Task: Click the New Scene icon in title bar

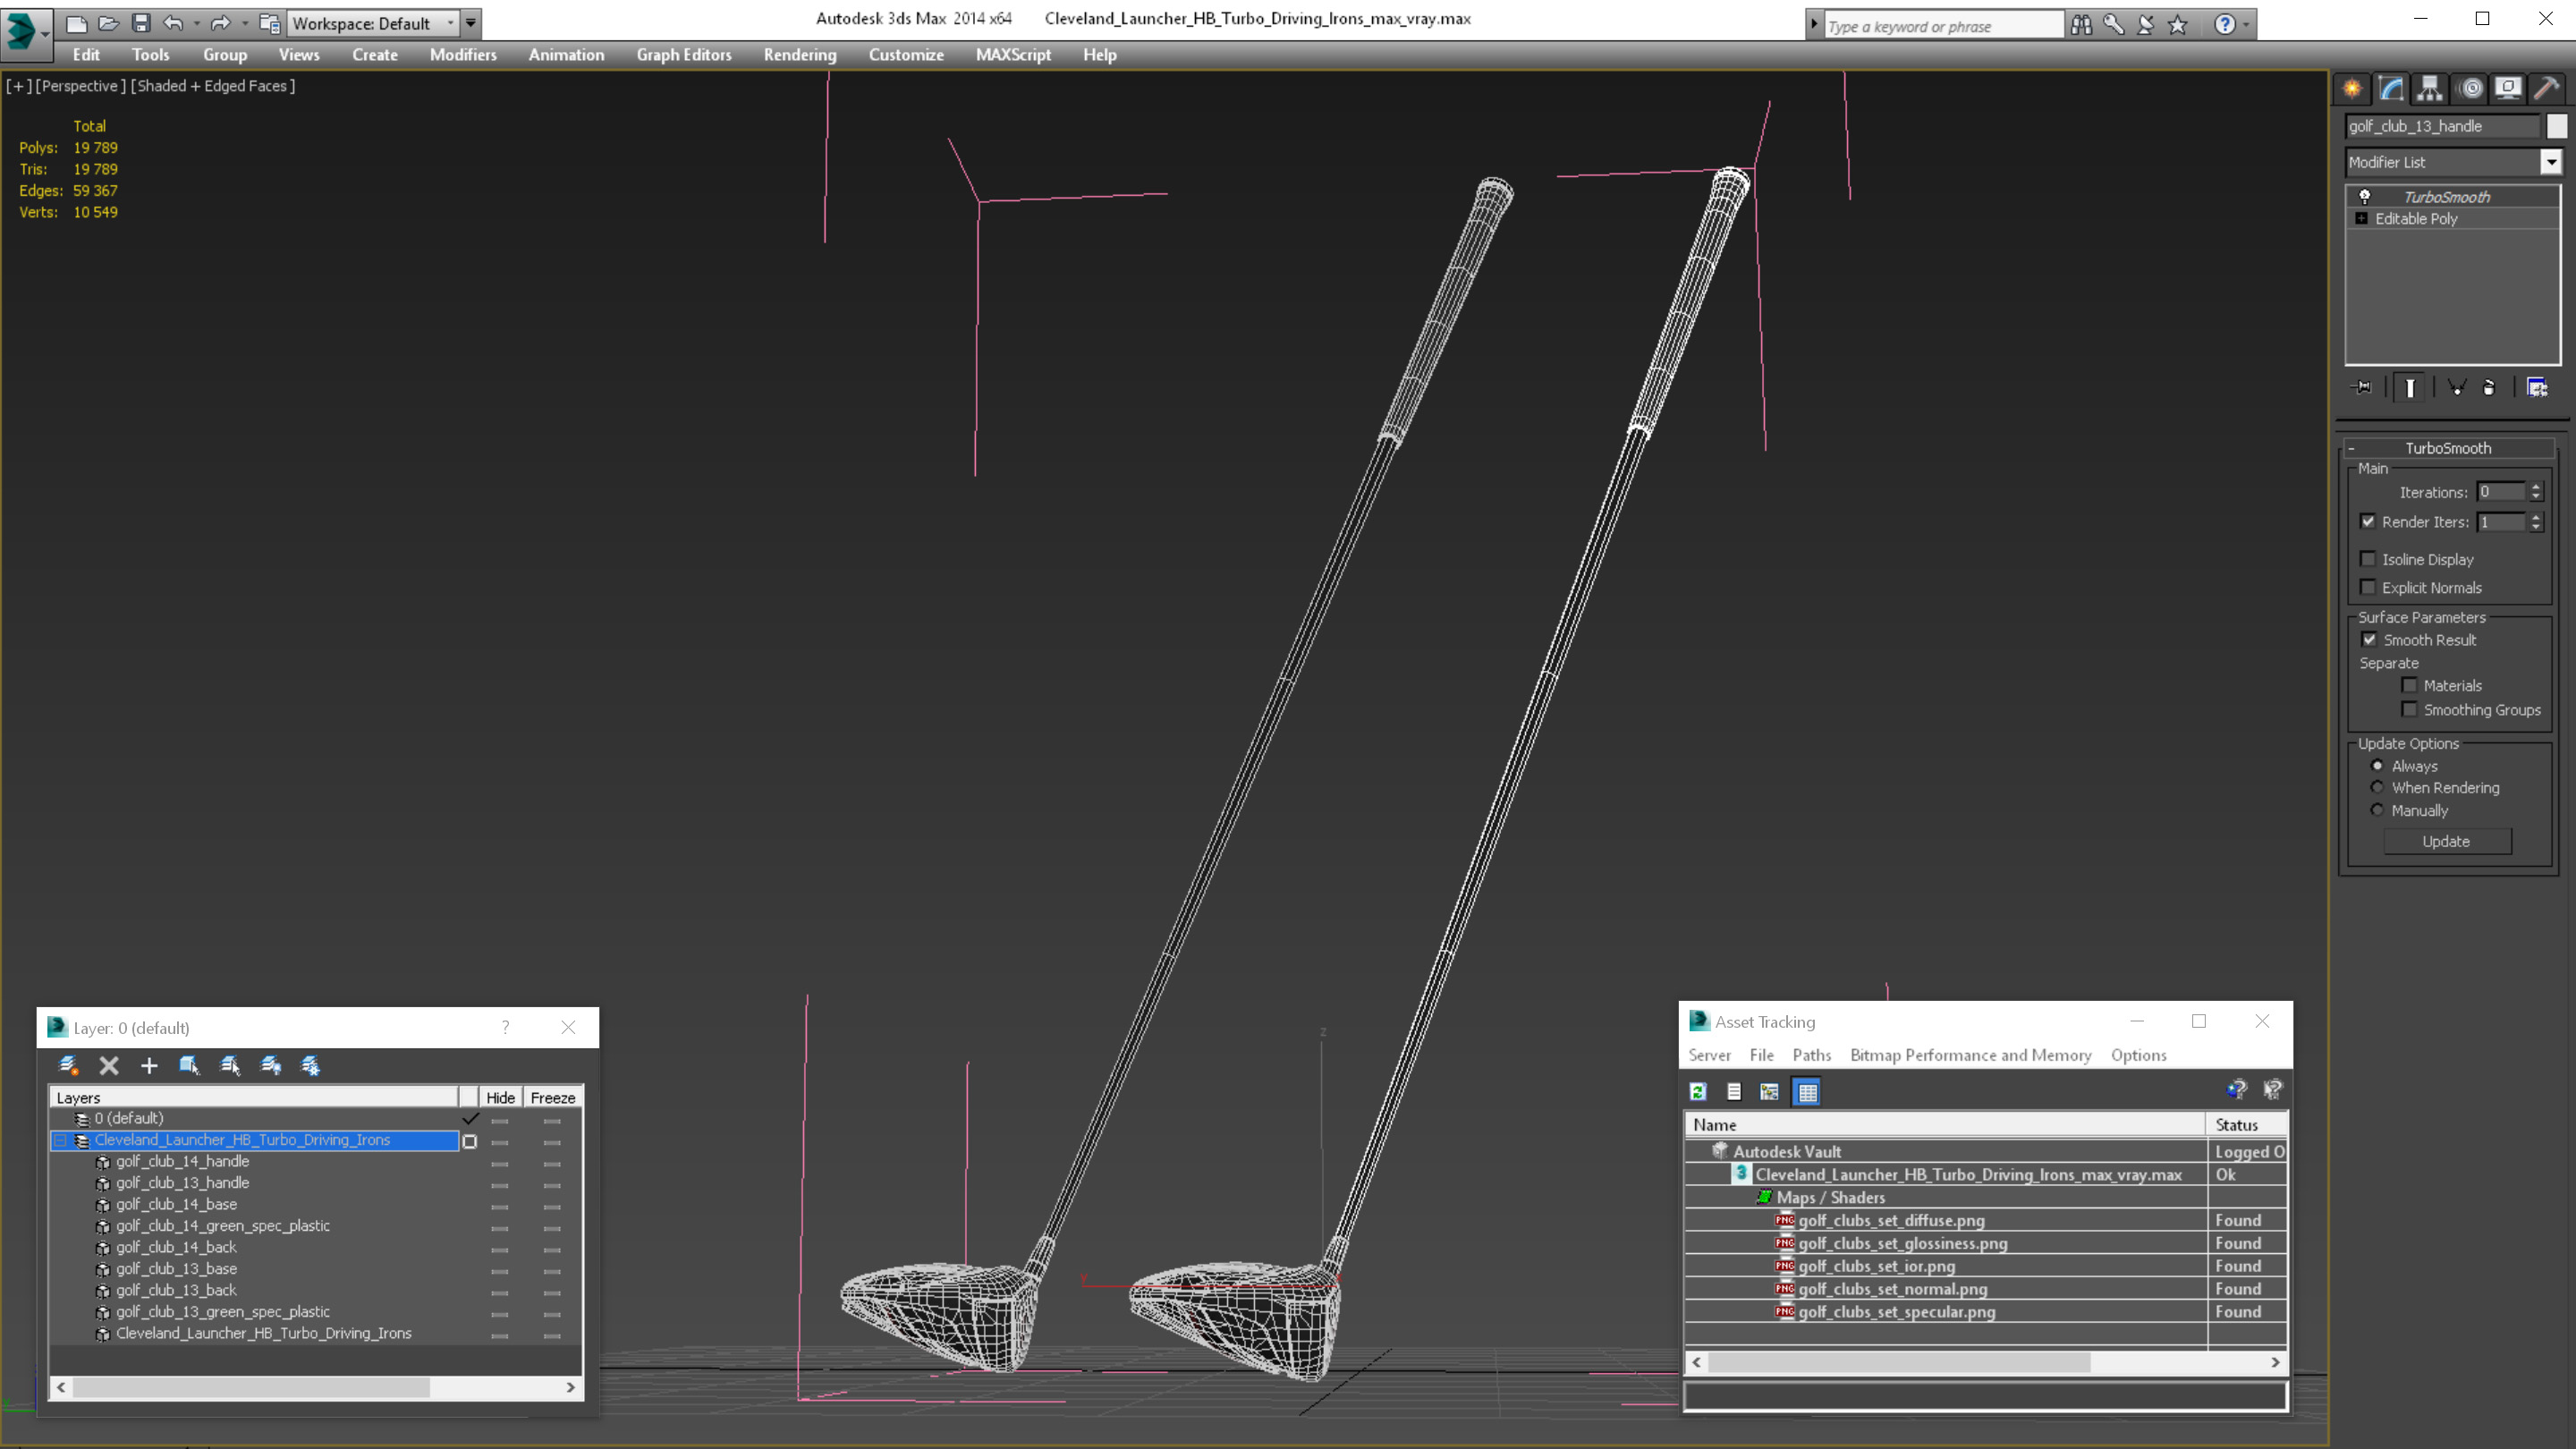Action: (76, 23)
